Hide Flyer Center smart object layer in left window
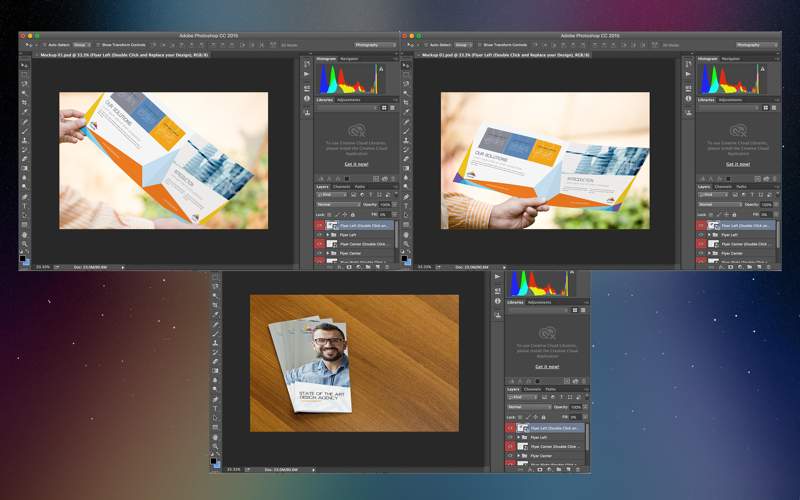The image size is (800, 500). coord(319,244)
